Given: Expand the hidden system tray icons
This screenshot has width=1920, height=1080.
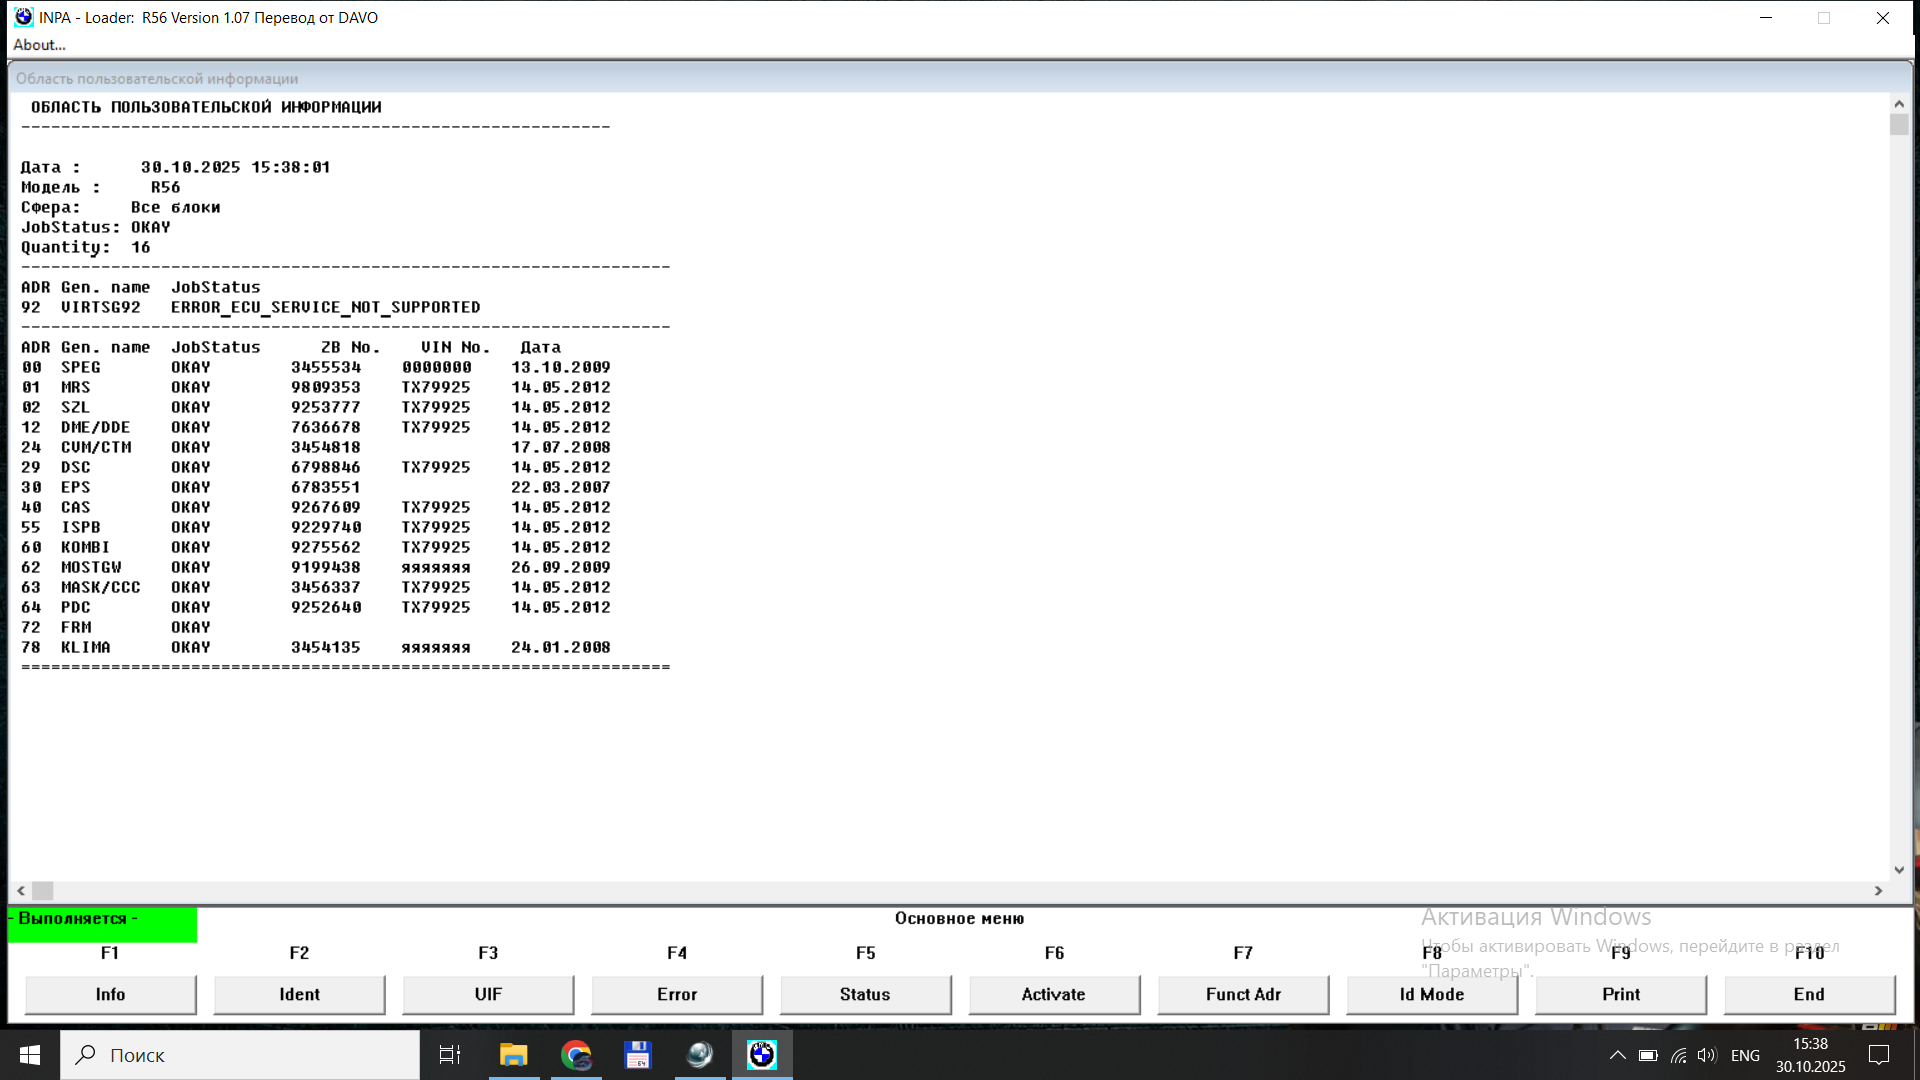Looking at the screenshot, I should click(1617, 1055).
